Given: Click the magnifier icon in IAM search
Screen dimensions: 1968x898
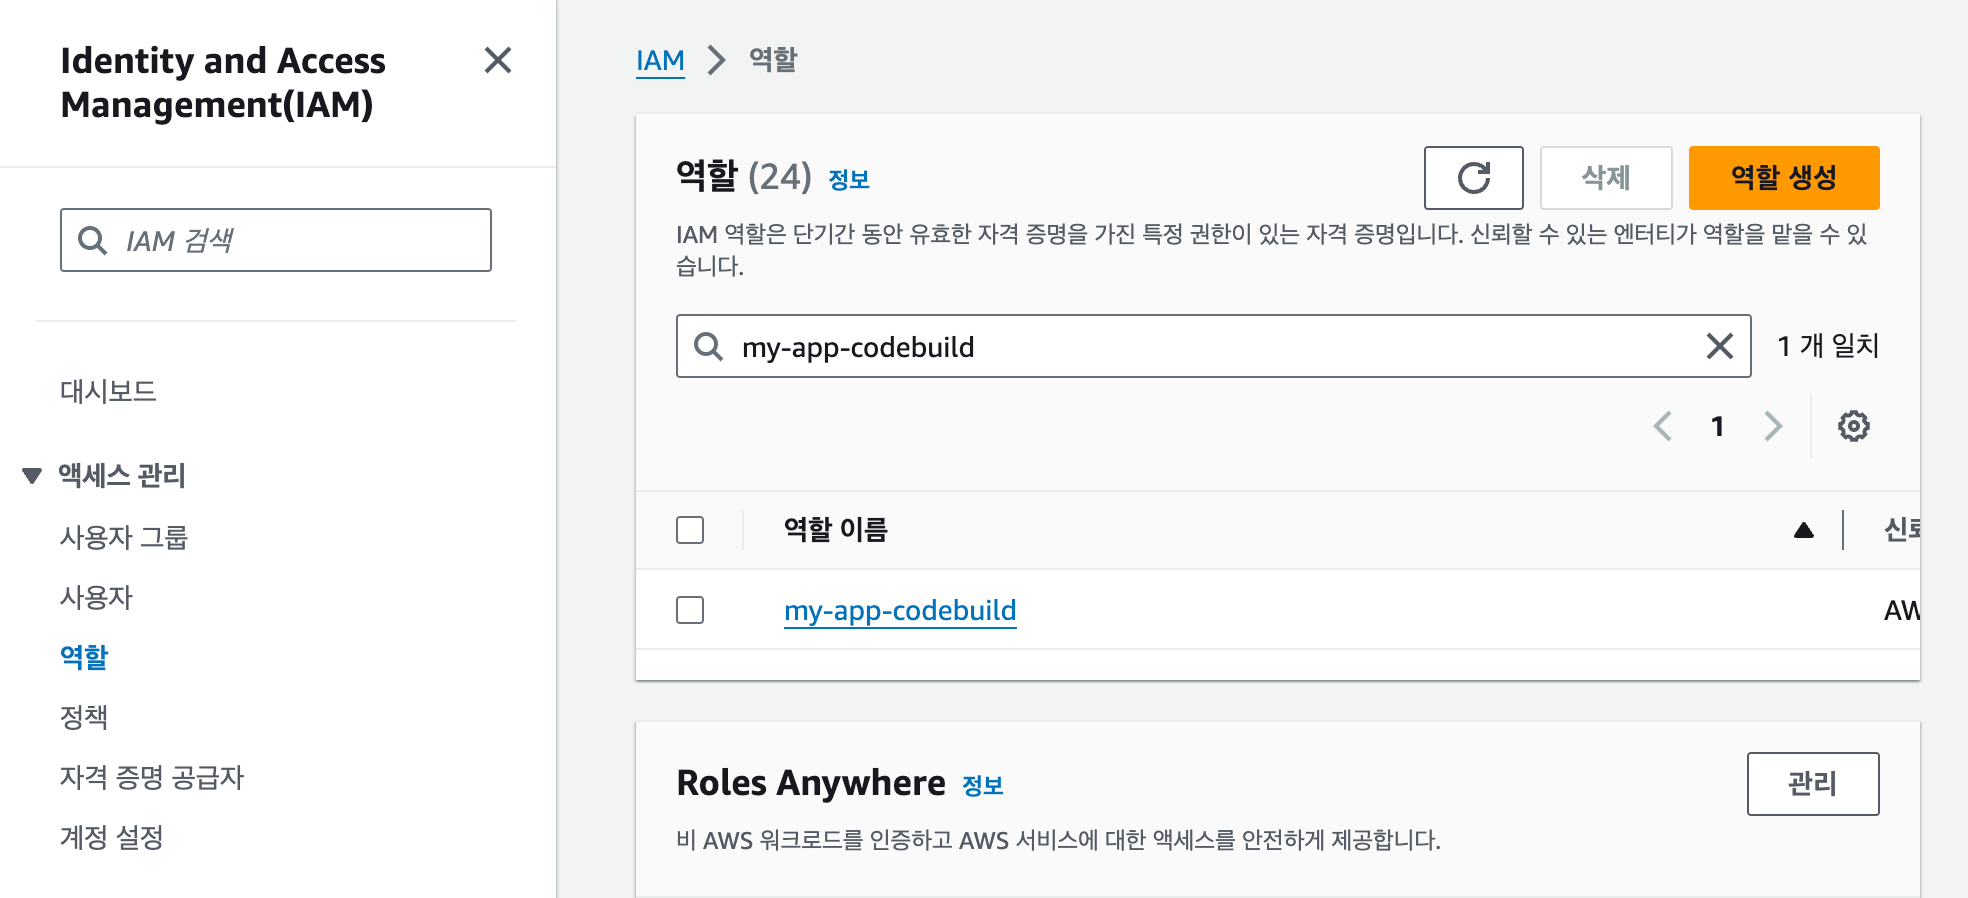Looking at the screenshot, I should coord(93,240).
